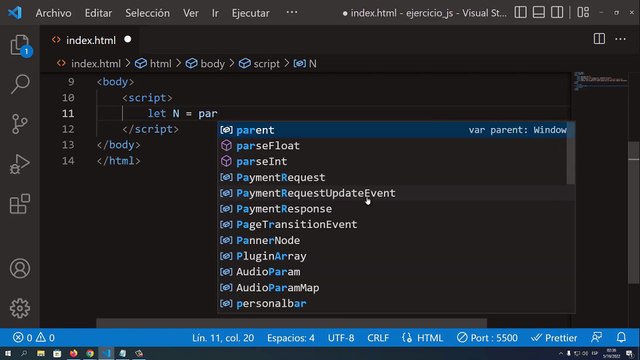Open the Explorer view in activity bar

20,45
